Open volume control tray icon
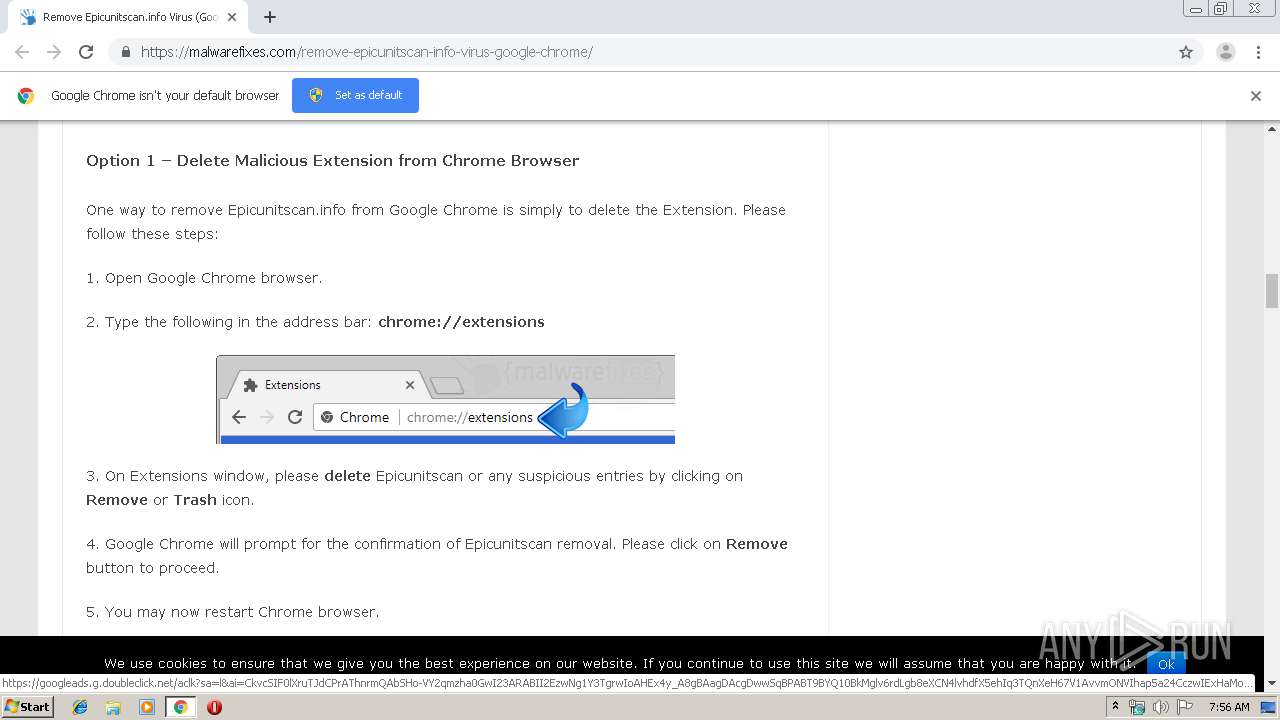This screenshot has height=720, width=1280. coord(1160,707)
